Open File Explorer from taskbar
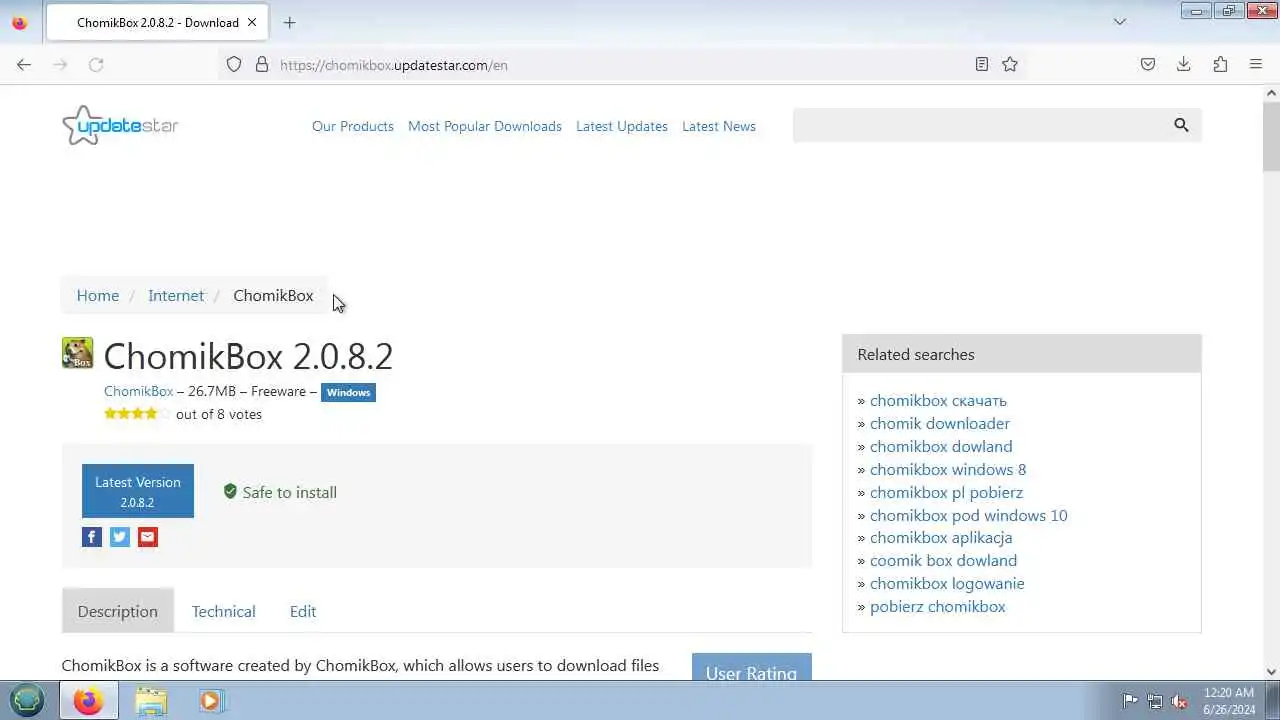1280x720 pixels. pos(151,701)
